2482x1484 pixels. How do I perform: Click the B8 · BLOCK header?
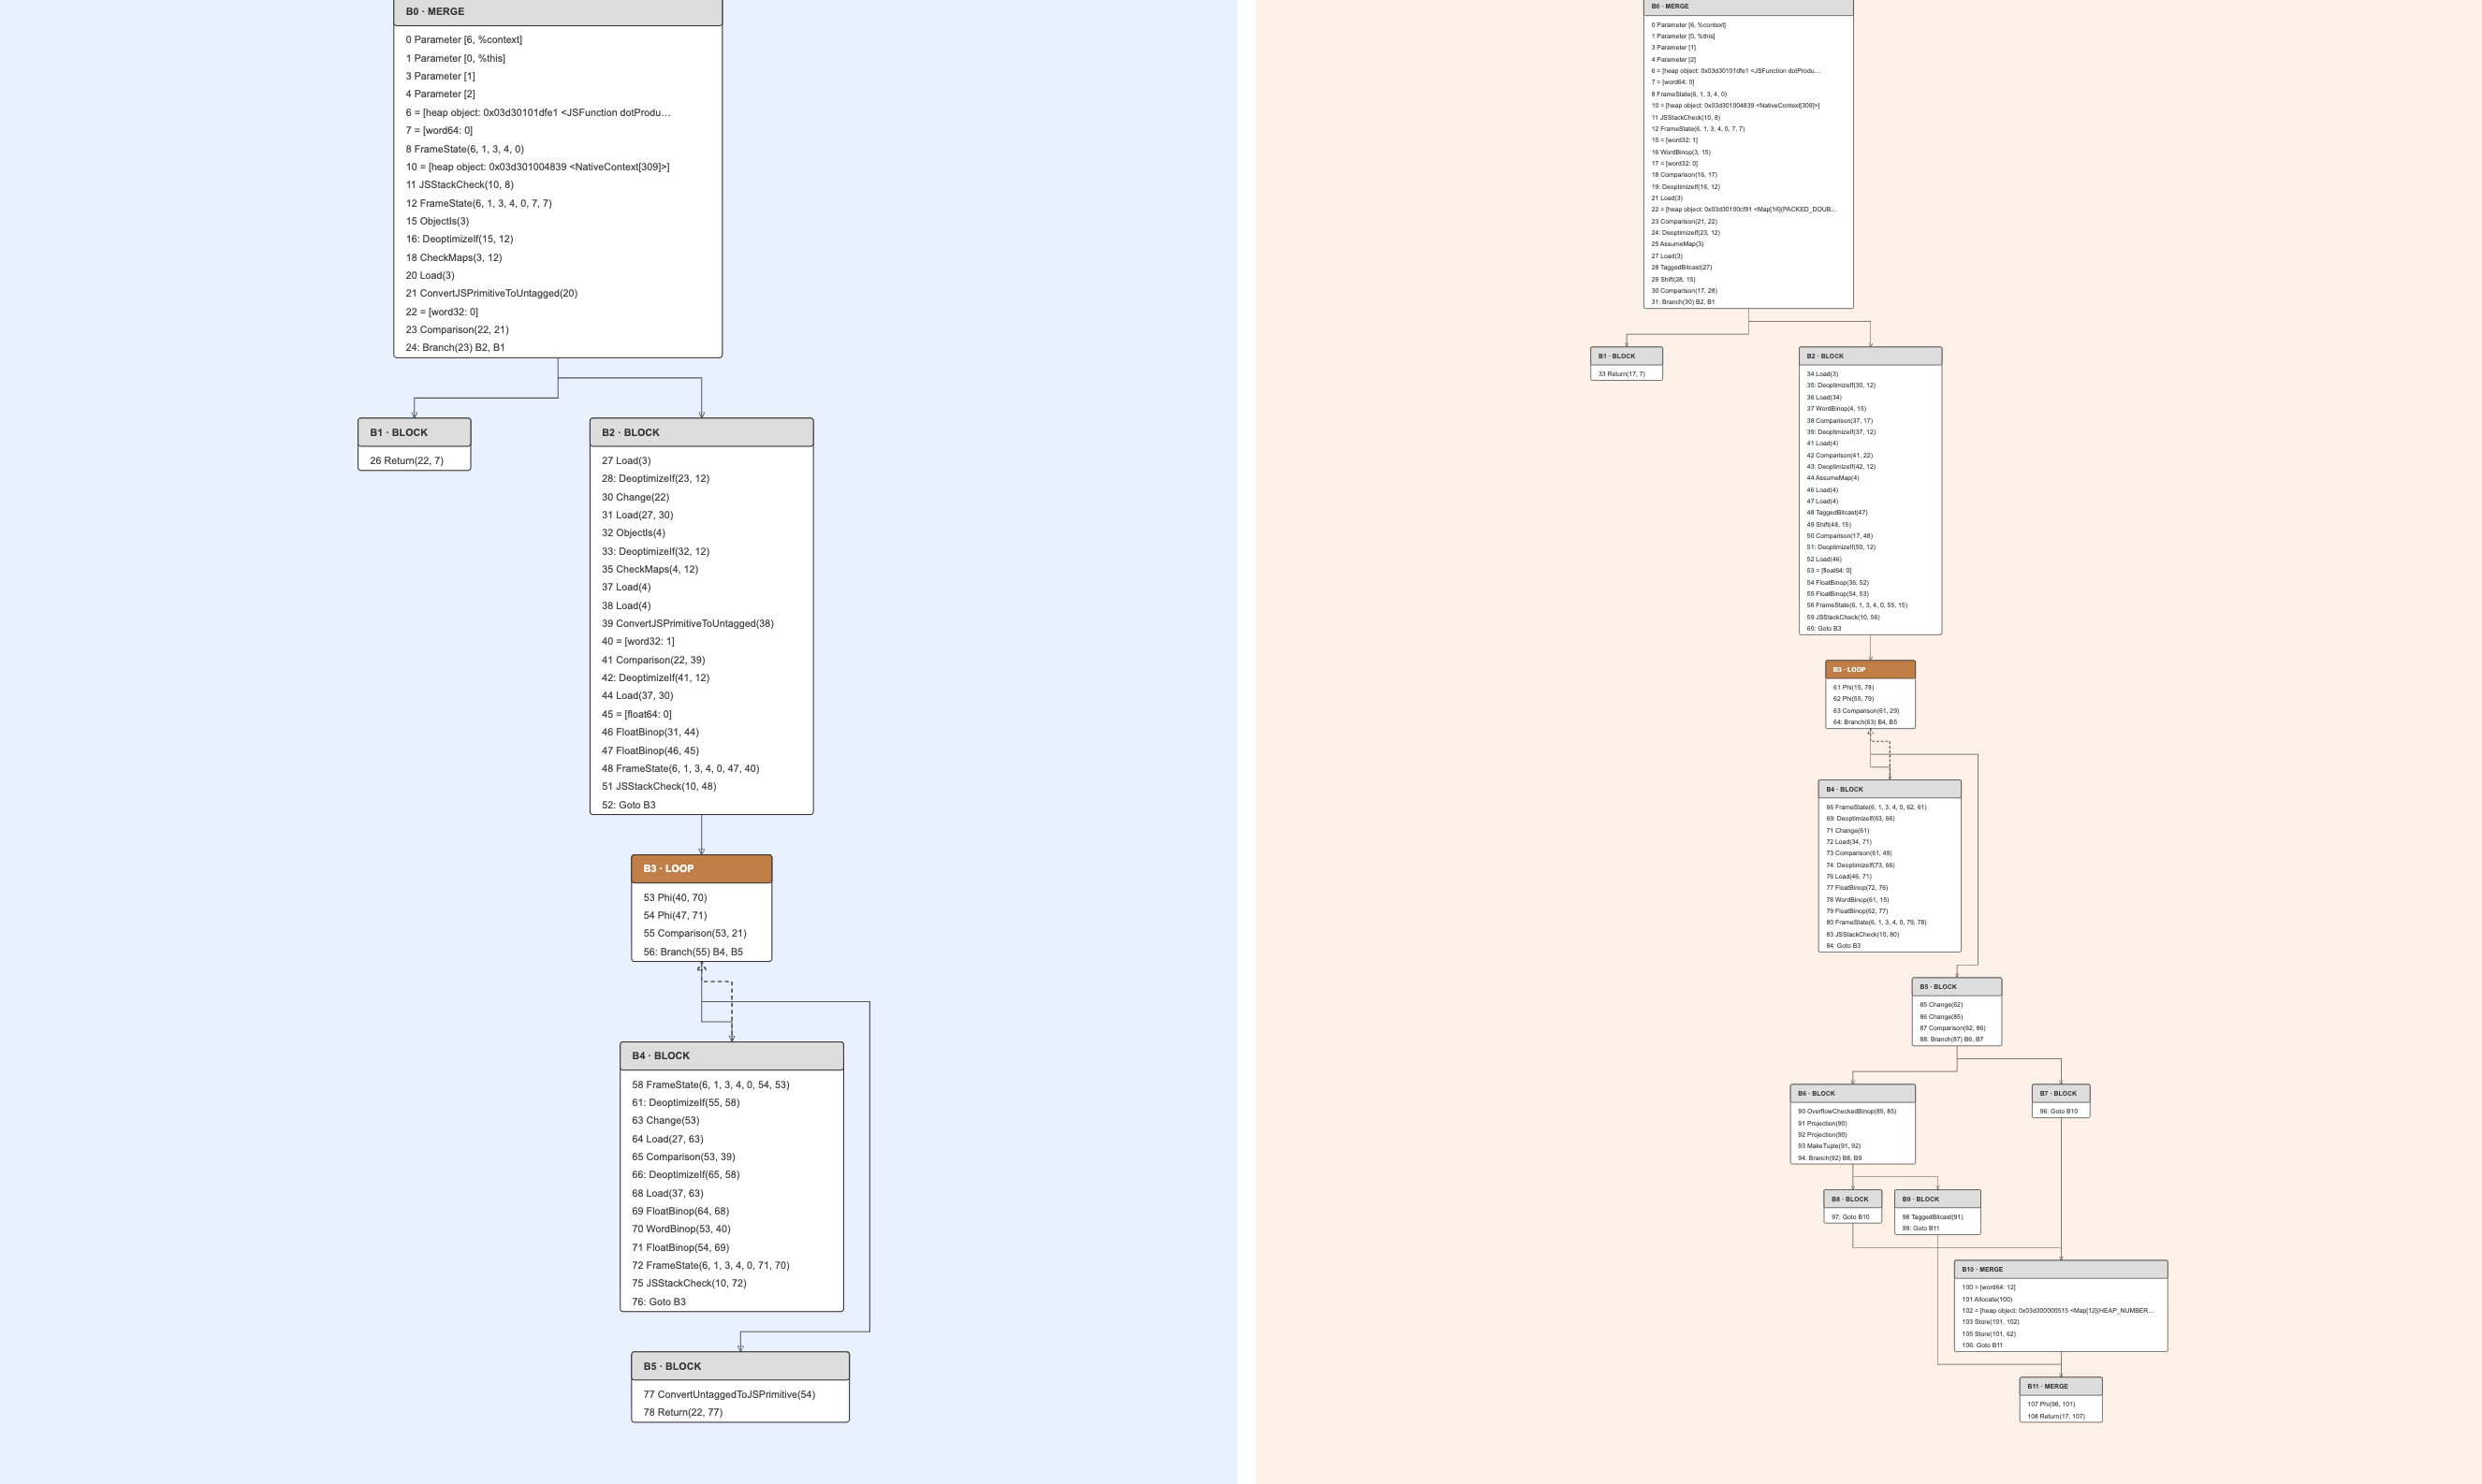point(1852,1199)
